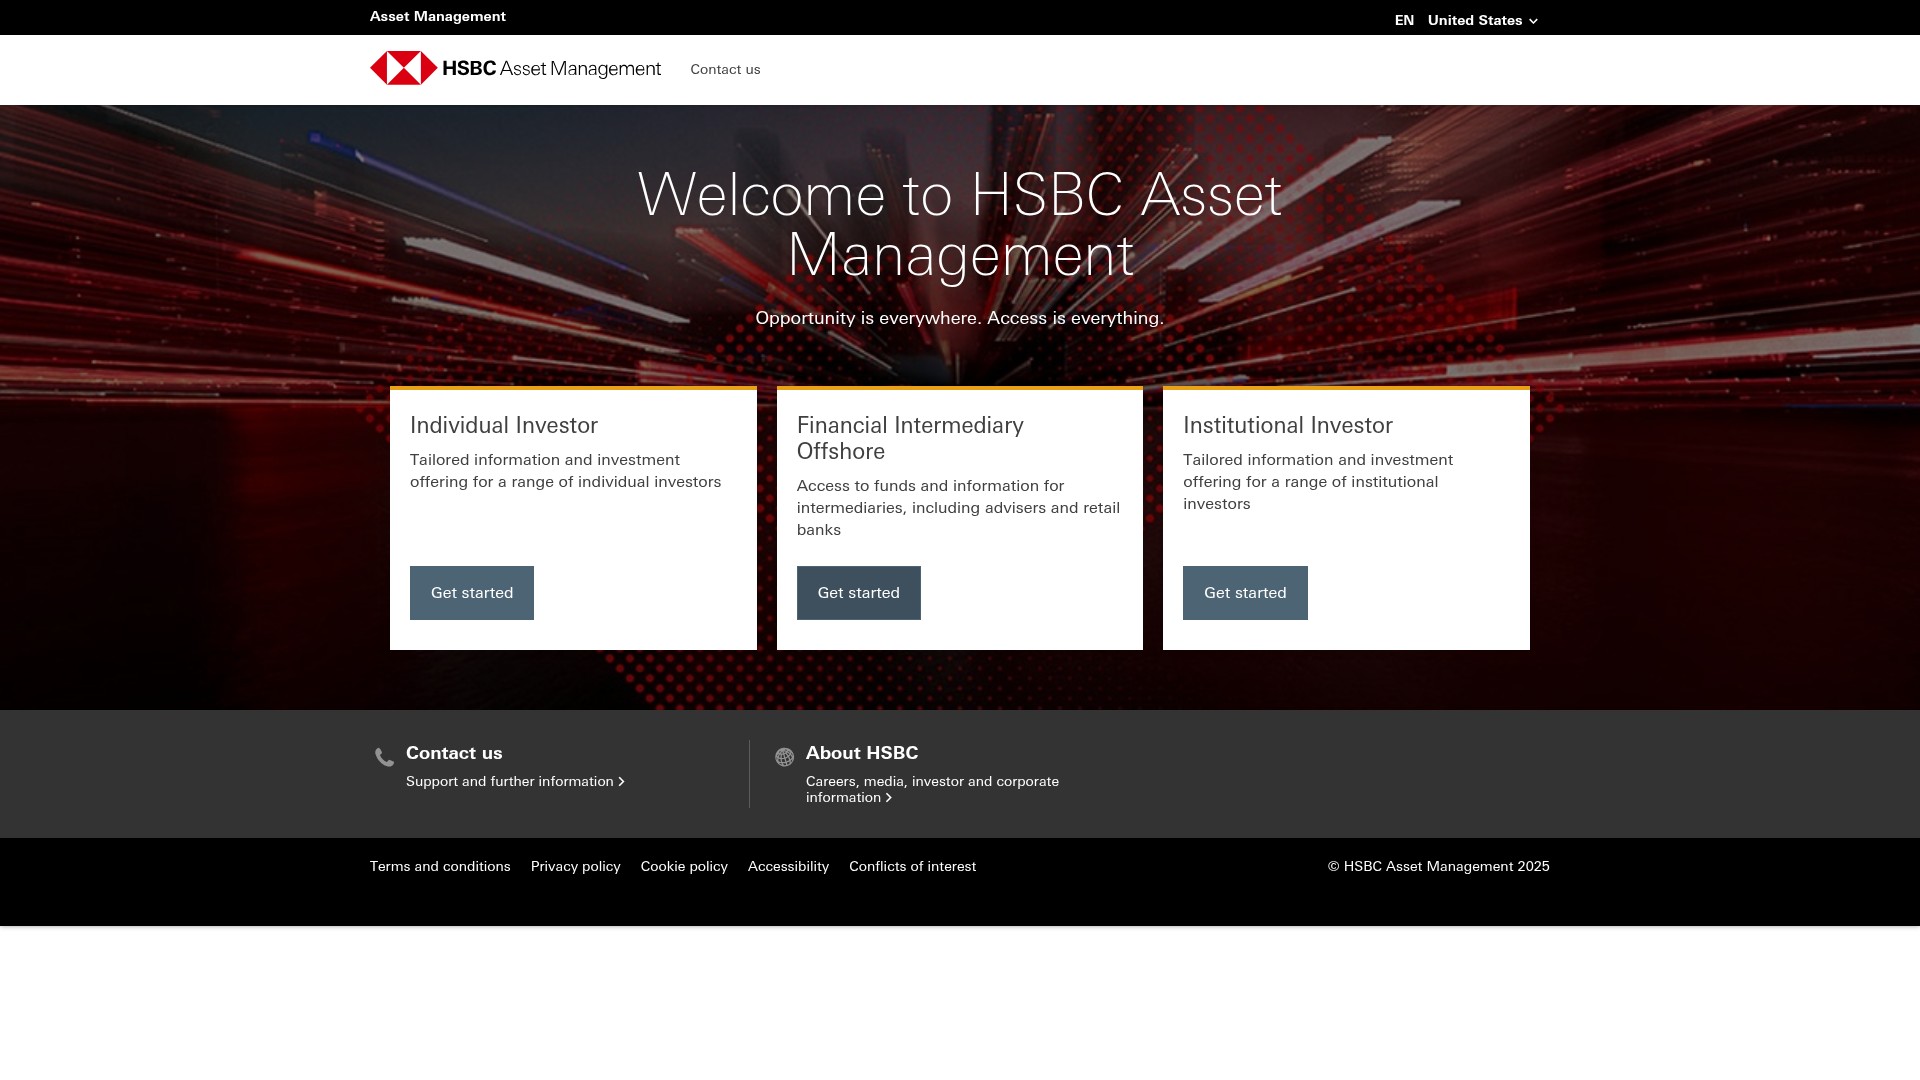Get started as Institutional Investor
The image size is (1920, 1080).
pyautogui.click(x=1245, y=593)
